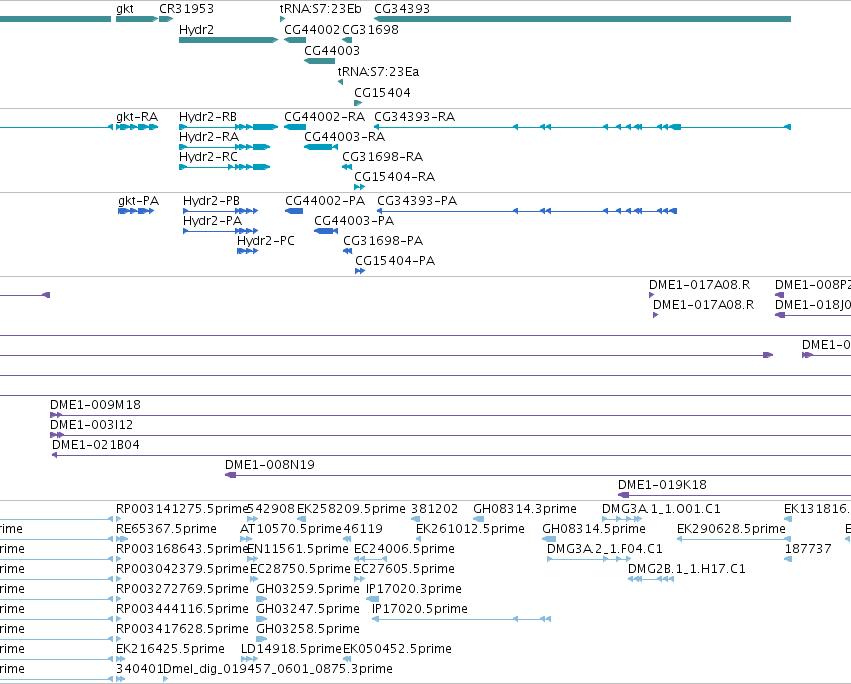Select tRNA:S7:23Ea gene label

[378, 72]
